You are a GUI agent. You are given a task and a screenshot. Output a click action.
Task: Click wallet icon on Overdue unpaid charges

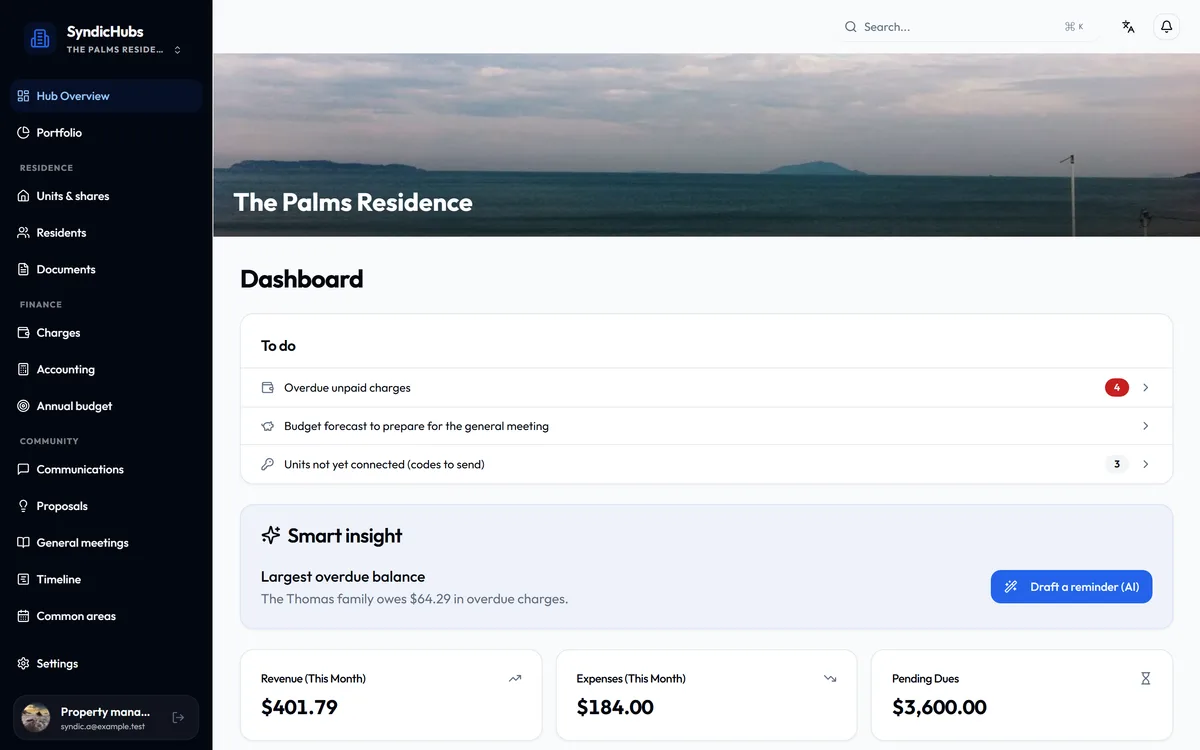267,388
